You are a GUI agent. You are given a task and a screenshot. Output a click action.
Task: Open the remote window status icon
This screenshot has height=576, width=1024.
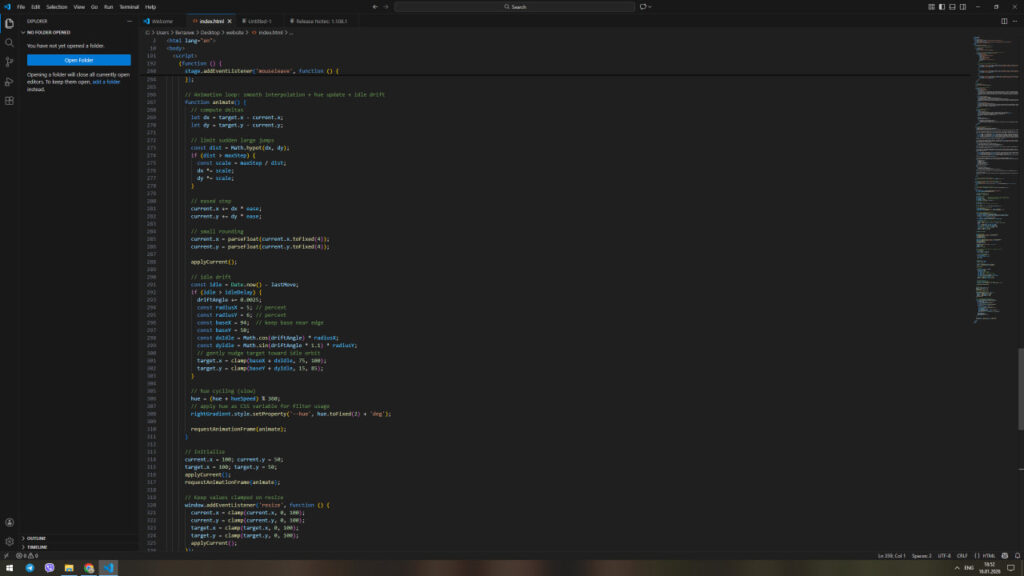(6, 556)
